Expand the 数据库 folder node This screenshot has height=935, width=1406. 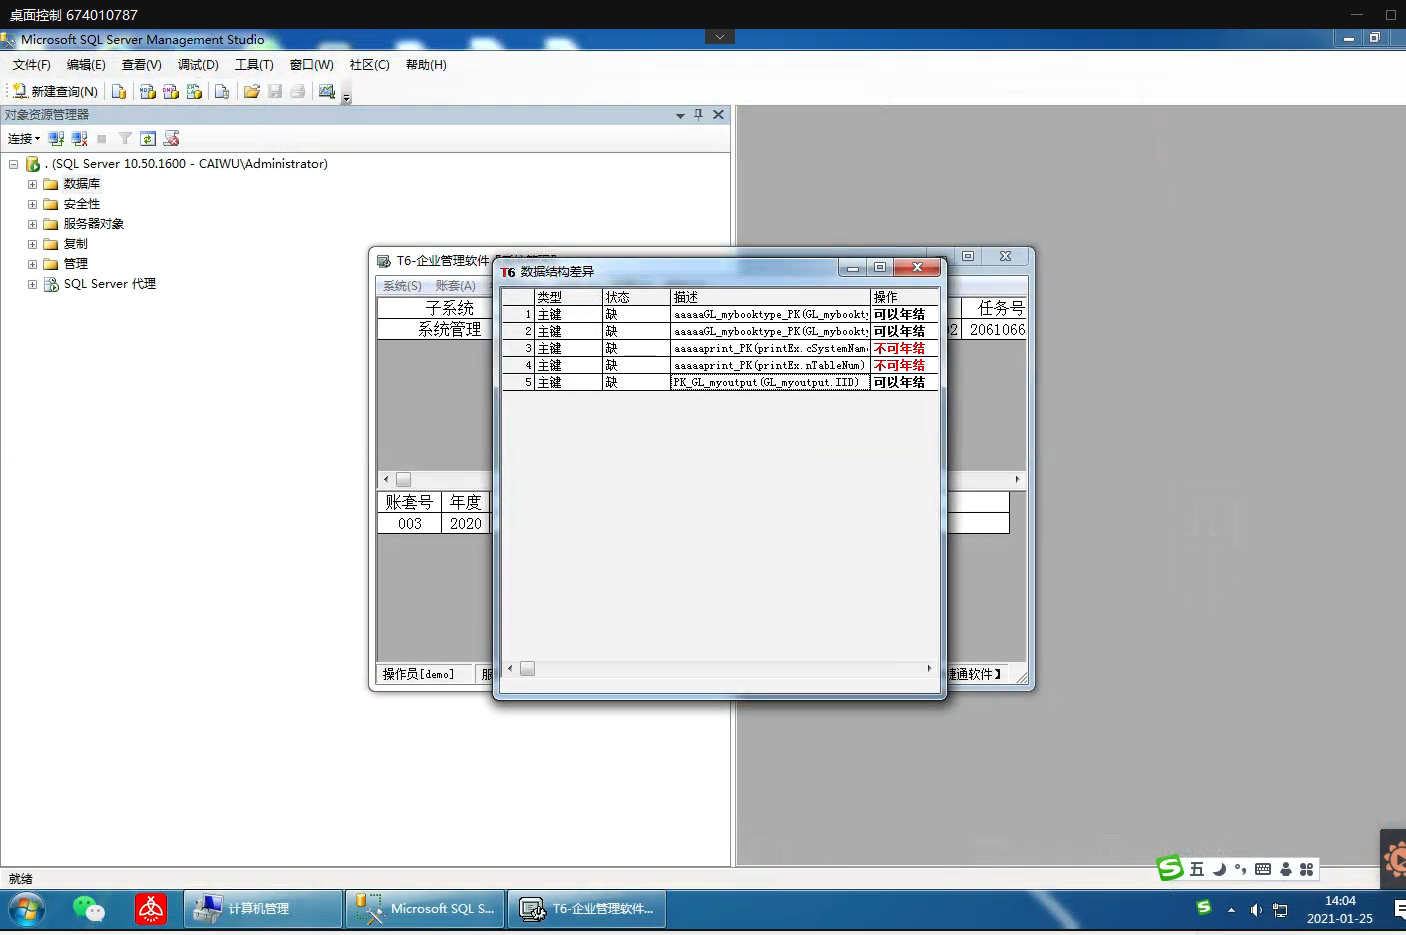pyautogui.click(x=32, y=184)
